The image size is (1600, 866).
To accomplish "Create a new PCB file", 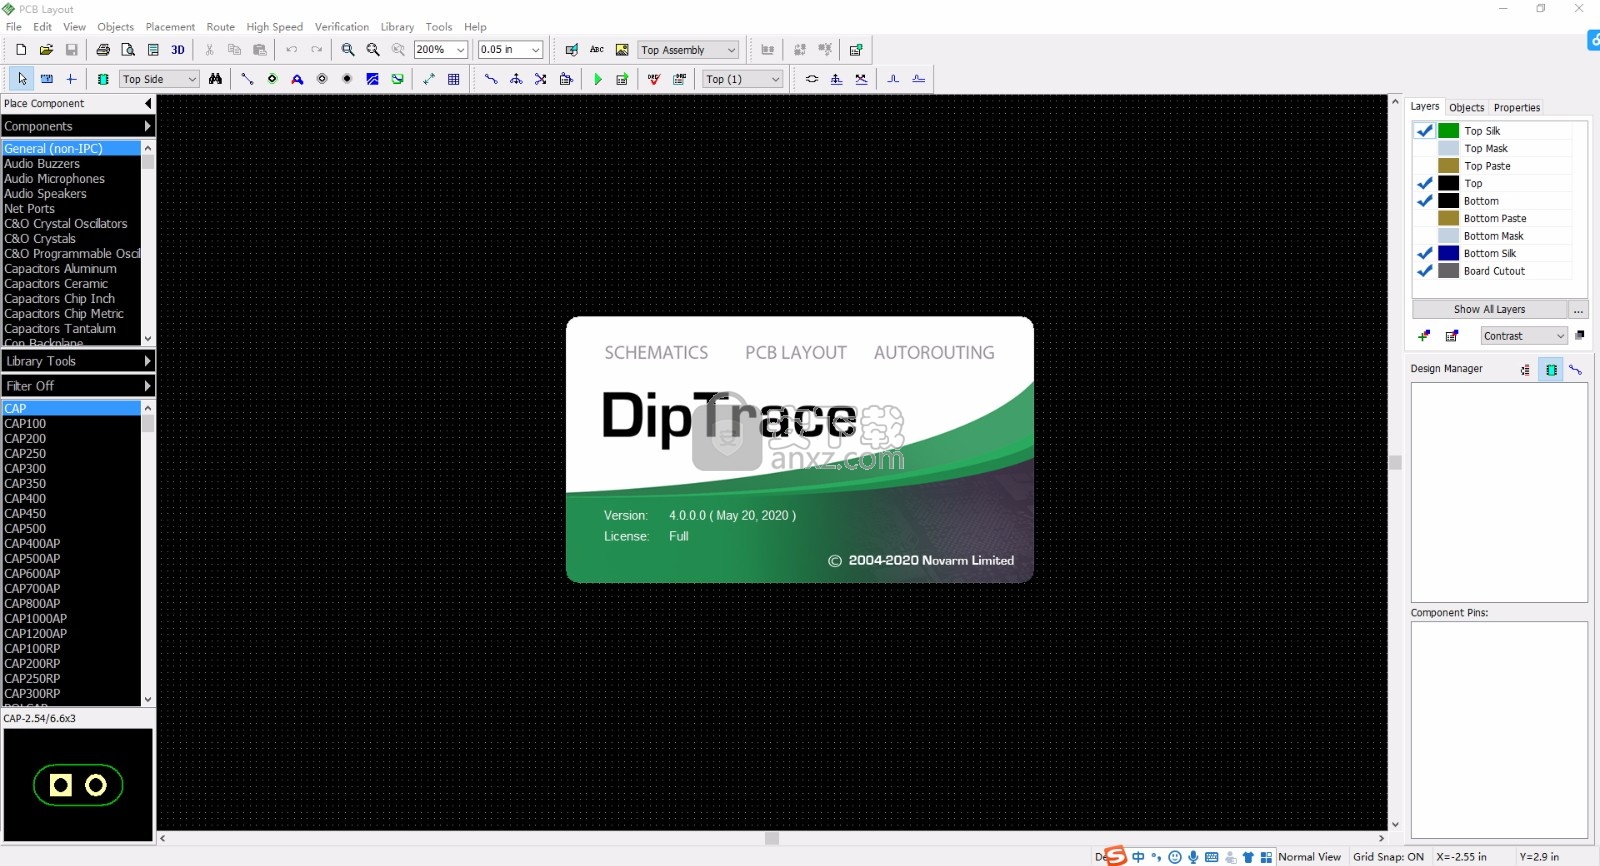I will (x=21, y=49).
